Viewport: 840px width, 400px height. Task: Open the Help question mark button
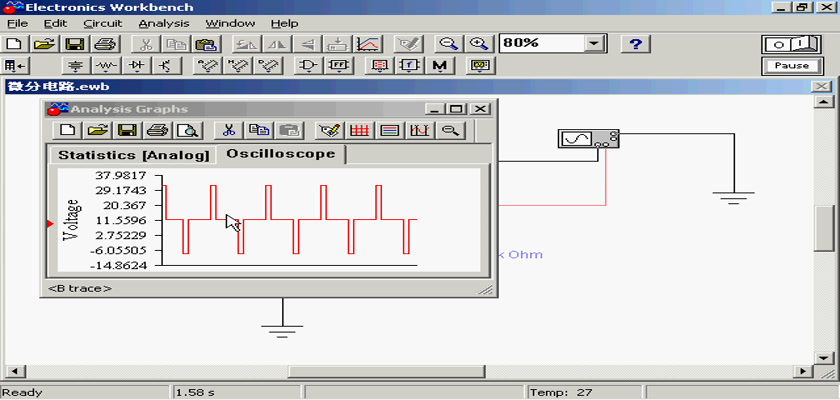click(635, 44)
